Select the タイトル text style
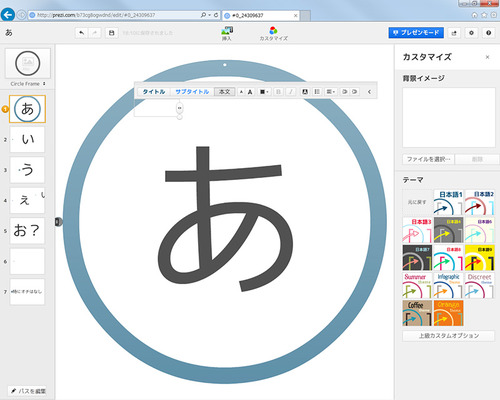The image size is (500, 400). point(154,92)
